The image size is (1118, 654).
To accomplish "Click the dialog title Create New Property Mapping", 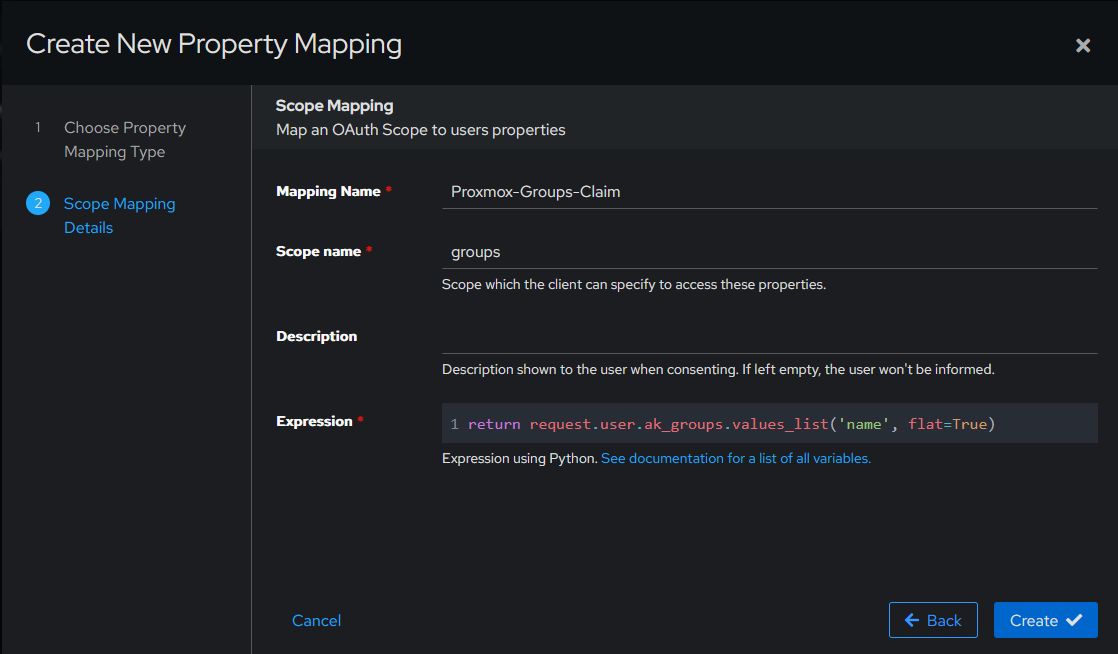I will tap(214, 44).
